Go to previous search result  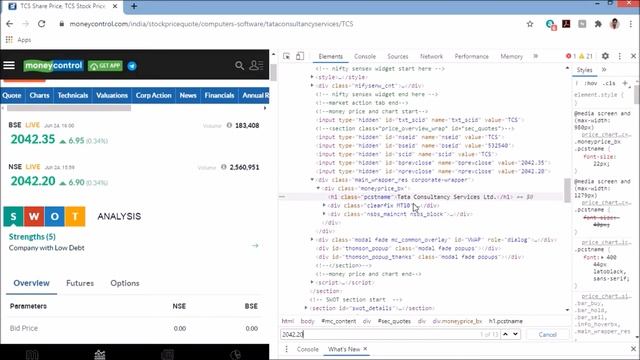coord(505,334)
